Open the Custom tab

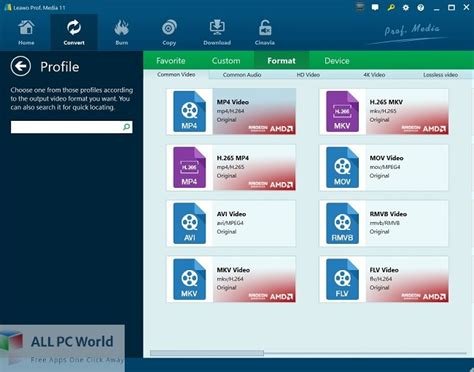point(226,61)
